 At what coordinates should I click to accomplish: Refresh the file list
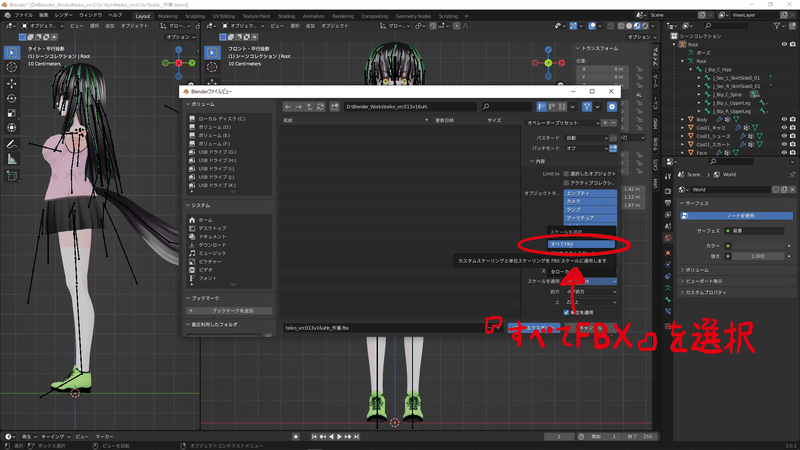click(320, 107)
